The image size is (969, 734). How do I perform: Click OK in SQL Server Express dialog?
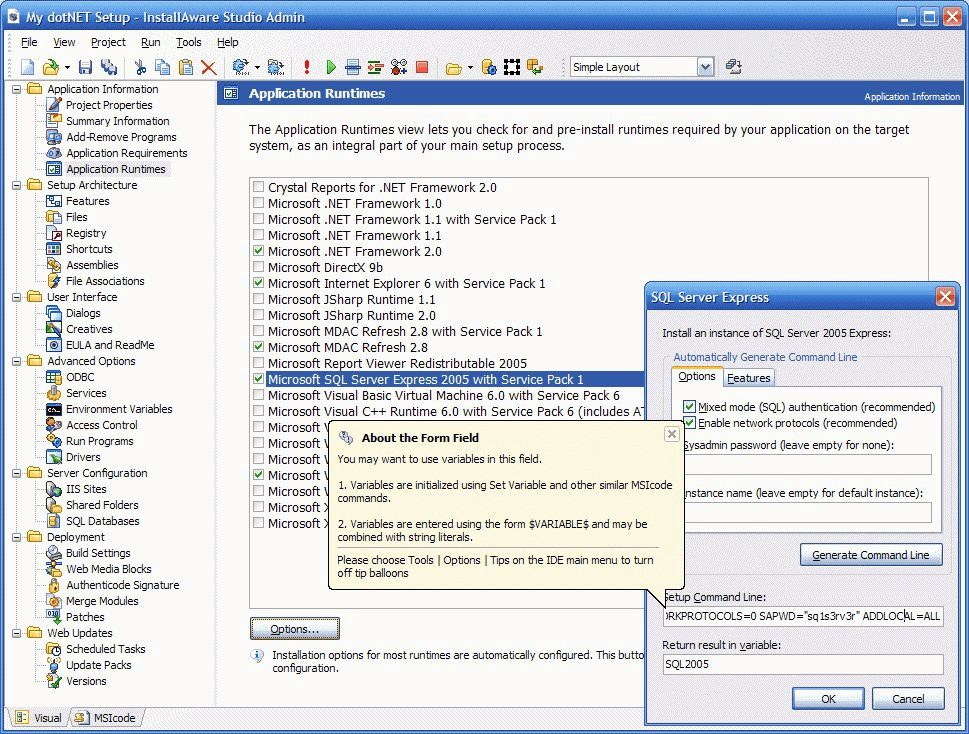(x=828, y=699)
